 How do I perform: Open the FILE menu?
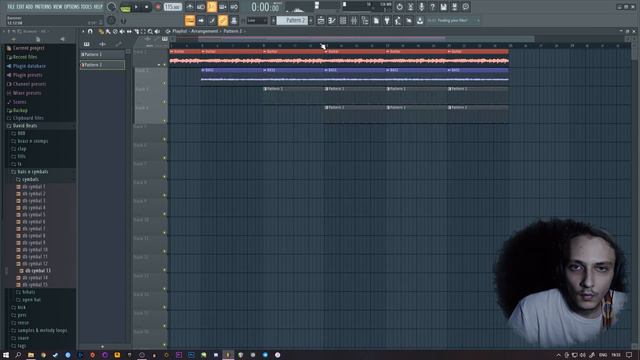point(11,7)
